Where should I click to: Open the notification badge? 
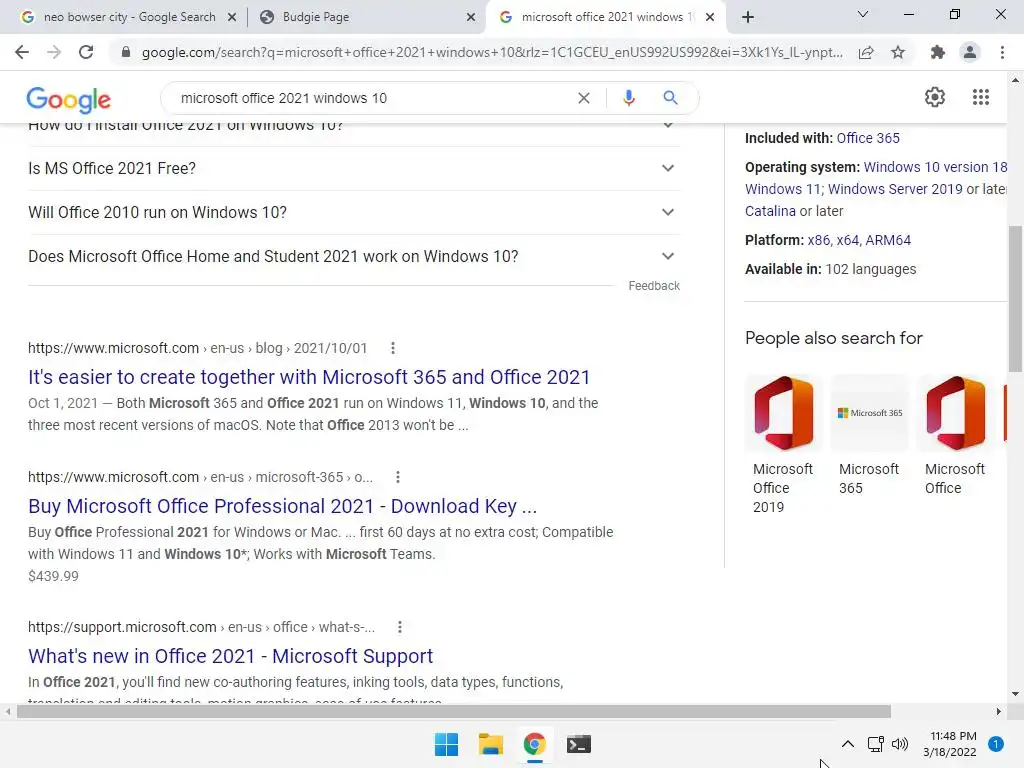click(996, 744)
